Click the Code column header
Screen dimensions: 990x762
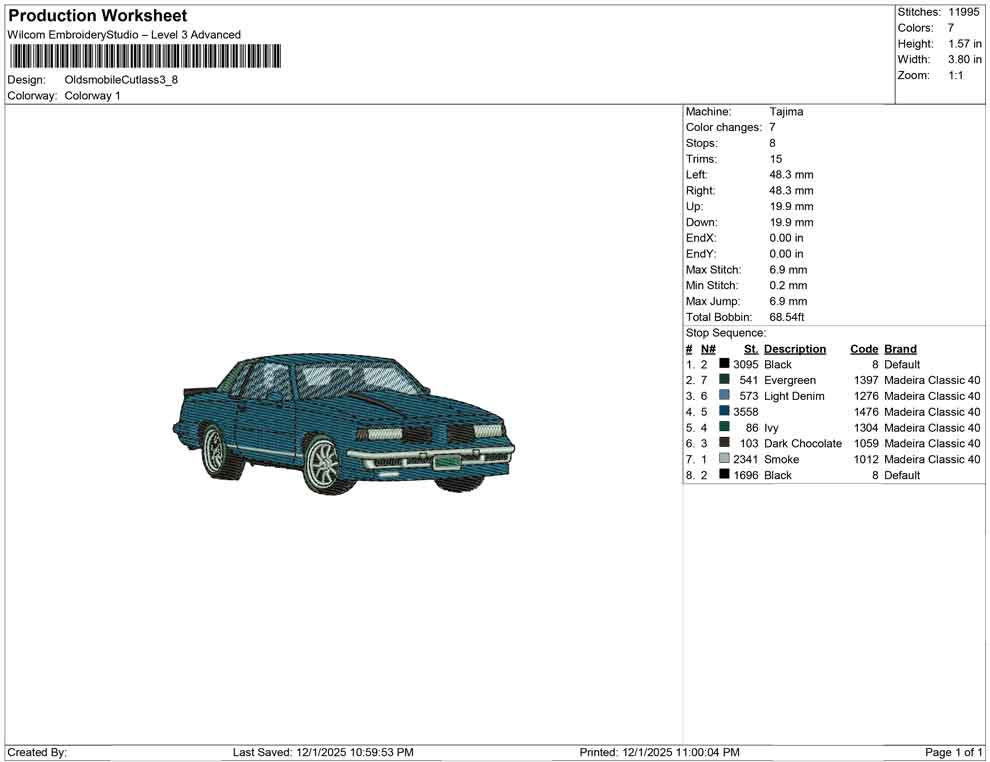coord(863,349)
